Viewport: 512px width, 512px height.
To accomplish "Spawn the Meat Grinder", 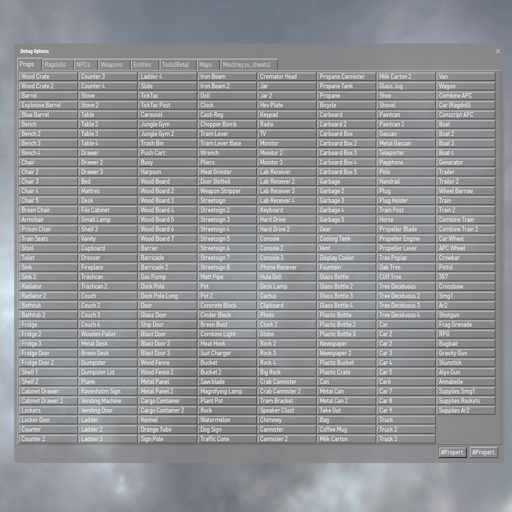I will (x=227, y=172).
